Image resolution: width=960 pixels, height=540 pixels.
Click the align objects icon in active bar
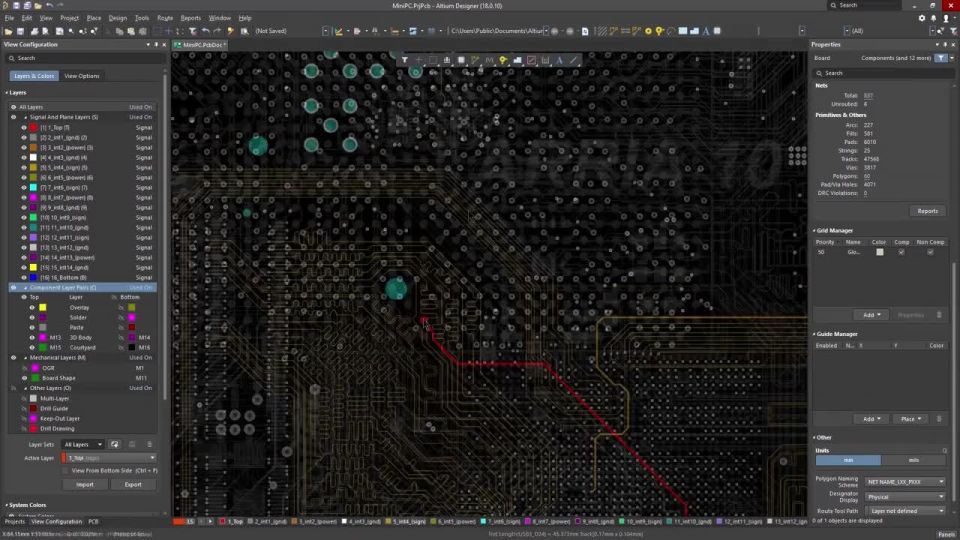tap(447, 60)
